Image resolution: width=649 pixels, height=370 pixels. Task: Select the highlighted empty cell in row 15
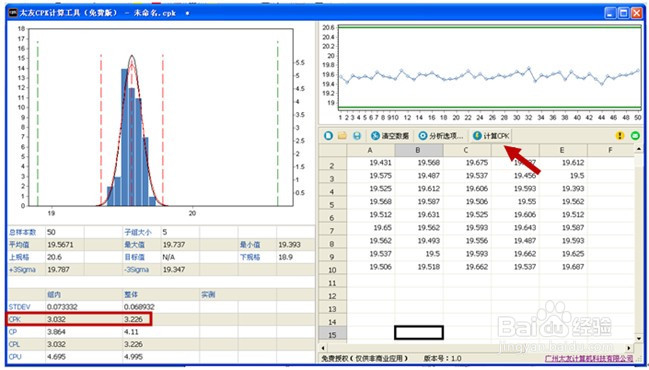pos(419,332)
